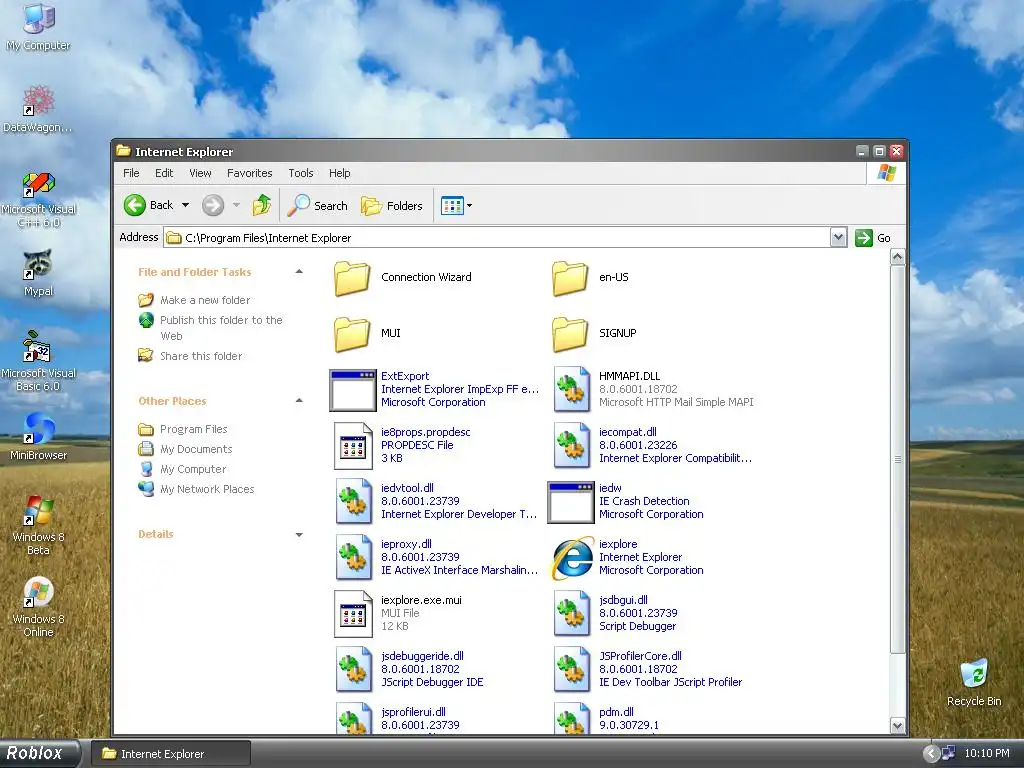1024x768 pixels.
Task: Go up one folder level
Action: tap(262, 205)
